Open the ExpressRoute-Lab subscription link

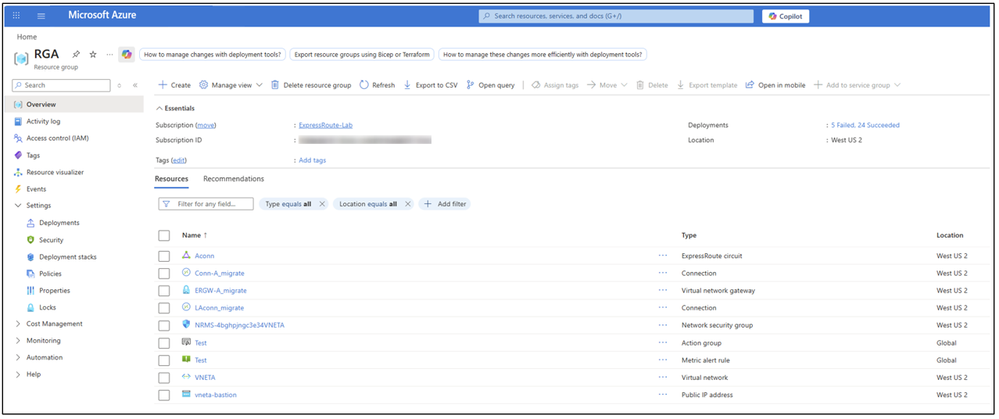coord(326,125)
